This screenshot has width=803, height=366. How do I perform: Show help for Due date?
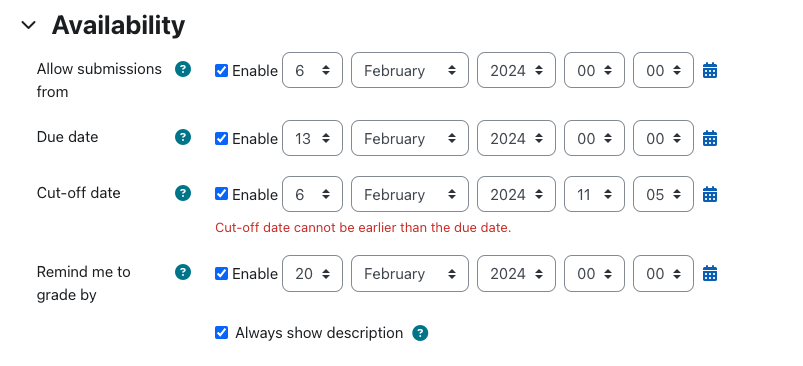tap(183, 137)
